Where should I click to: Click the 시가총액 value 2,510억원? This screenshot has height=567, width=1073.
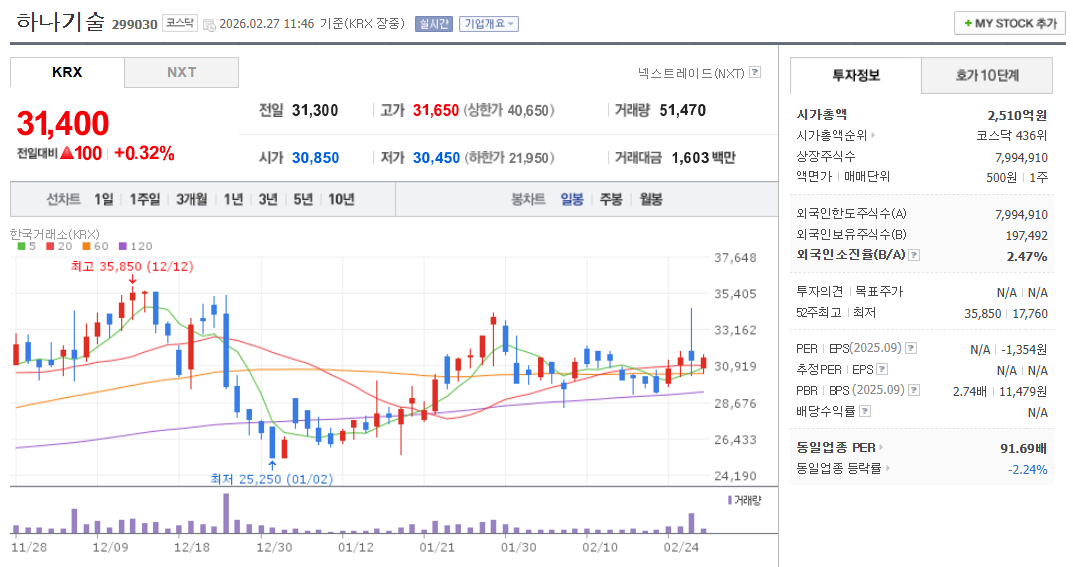pos(1017,115)
